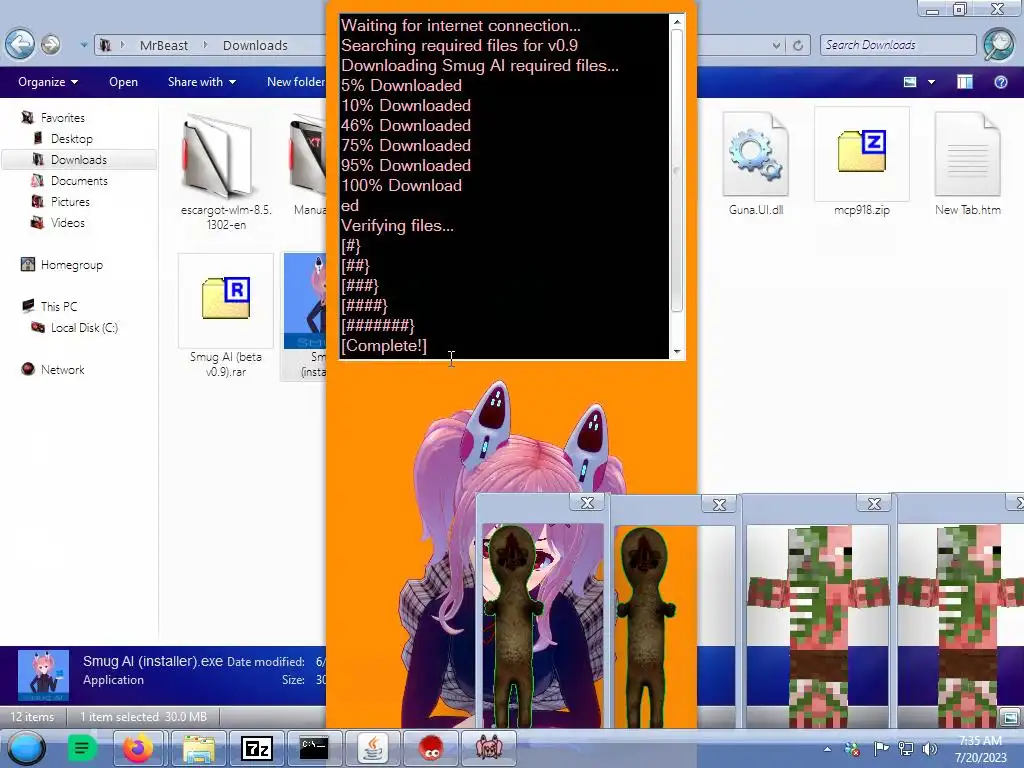This screenshot has height=768, width=1024.
Task: Go back in the Explorer window
Action: coord(20,44)
